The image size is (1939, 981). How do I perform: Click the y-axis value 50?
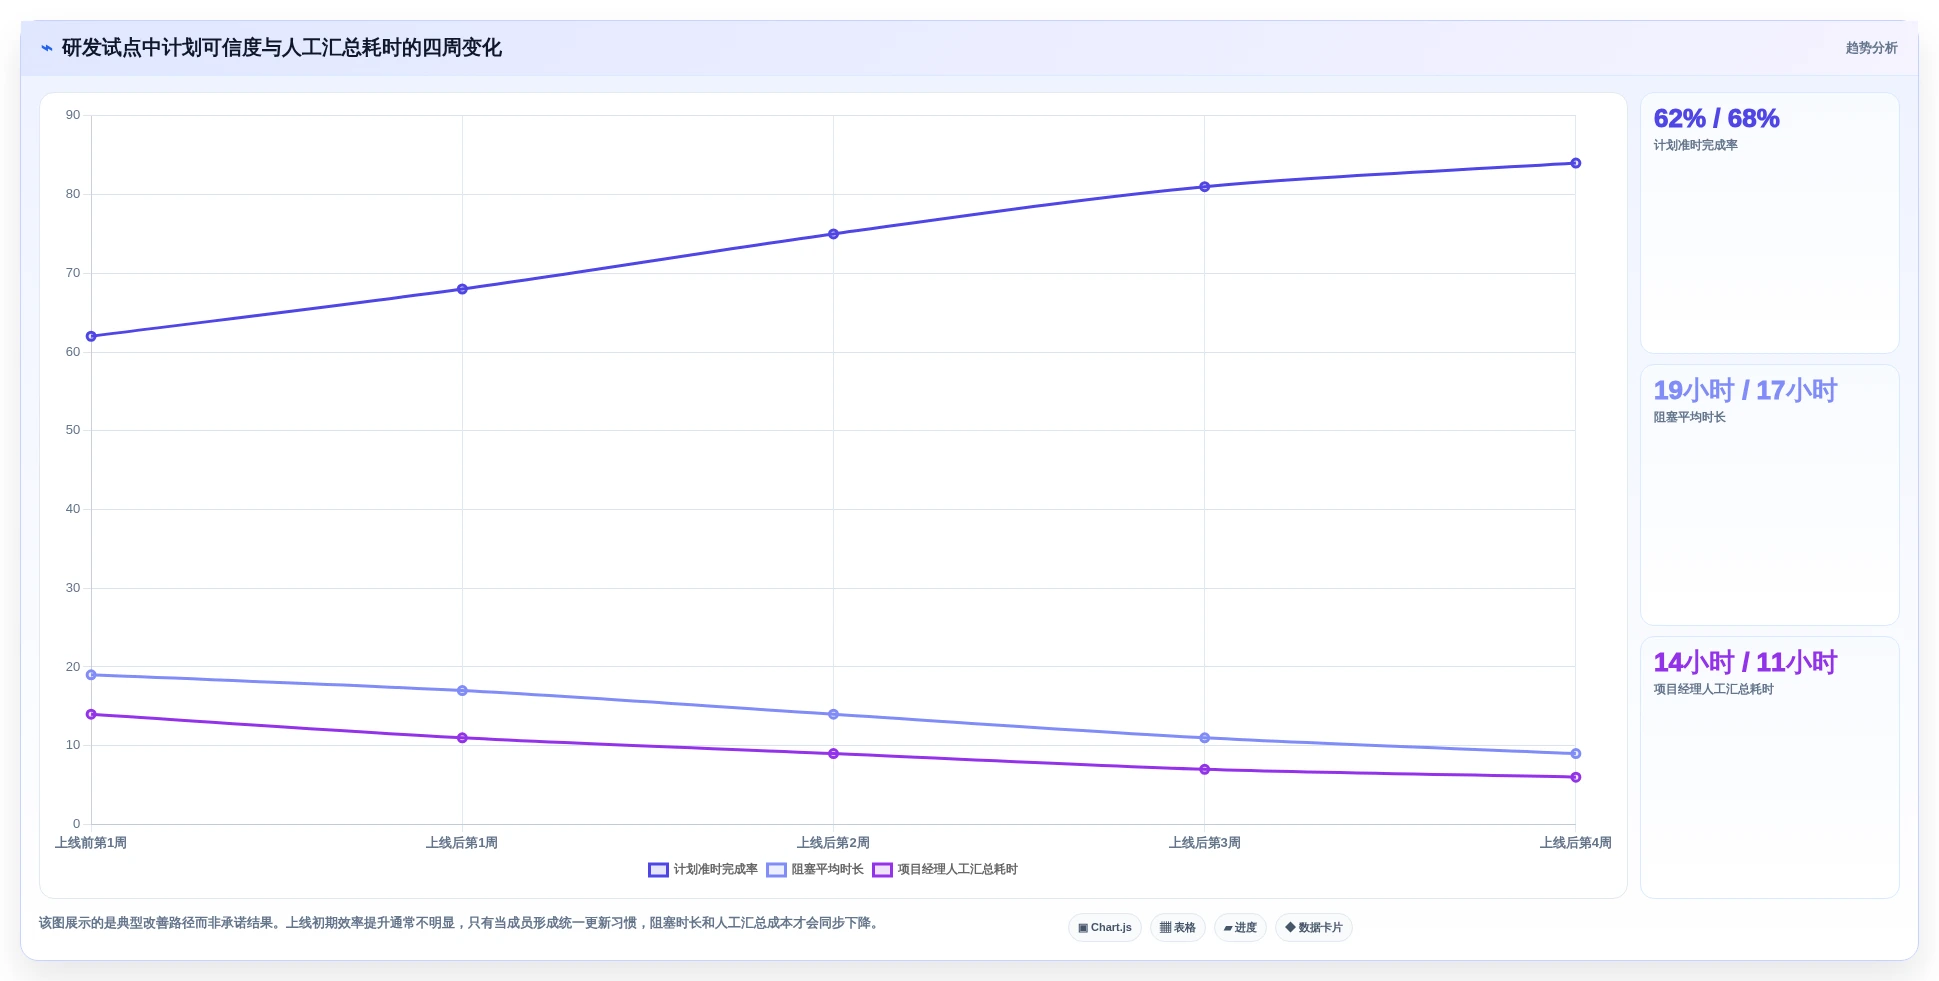coord(73,430)
